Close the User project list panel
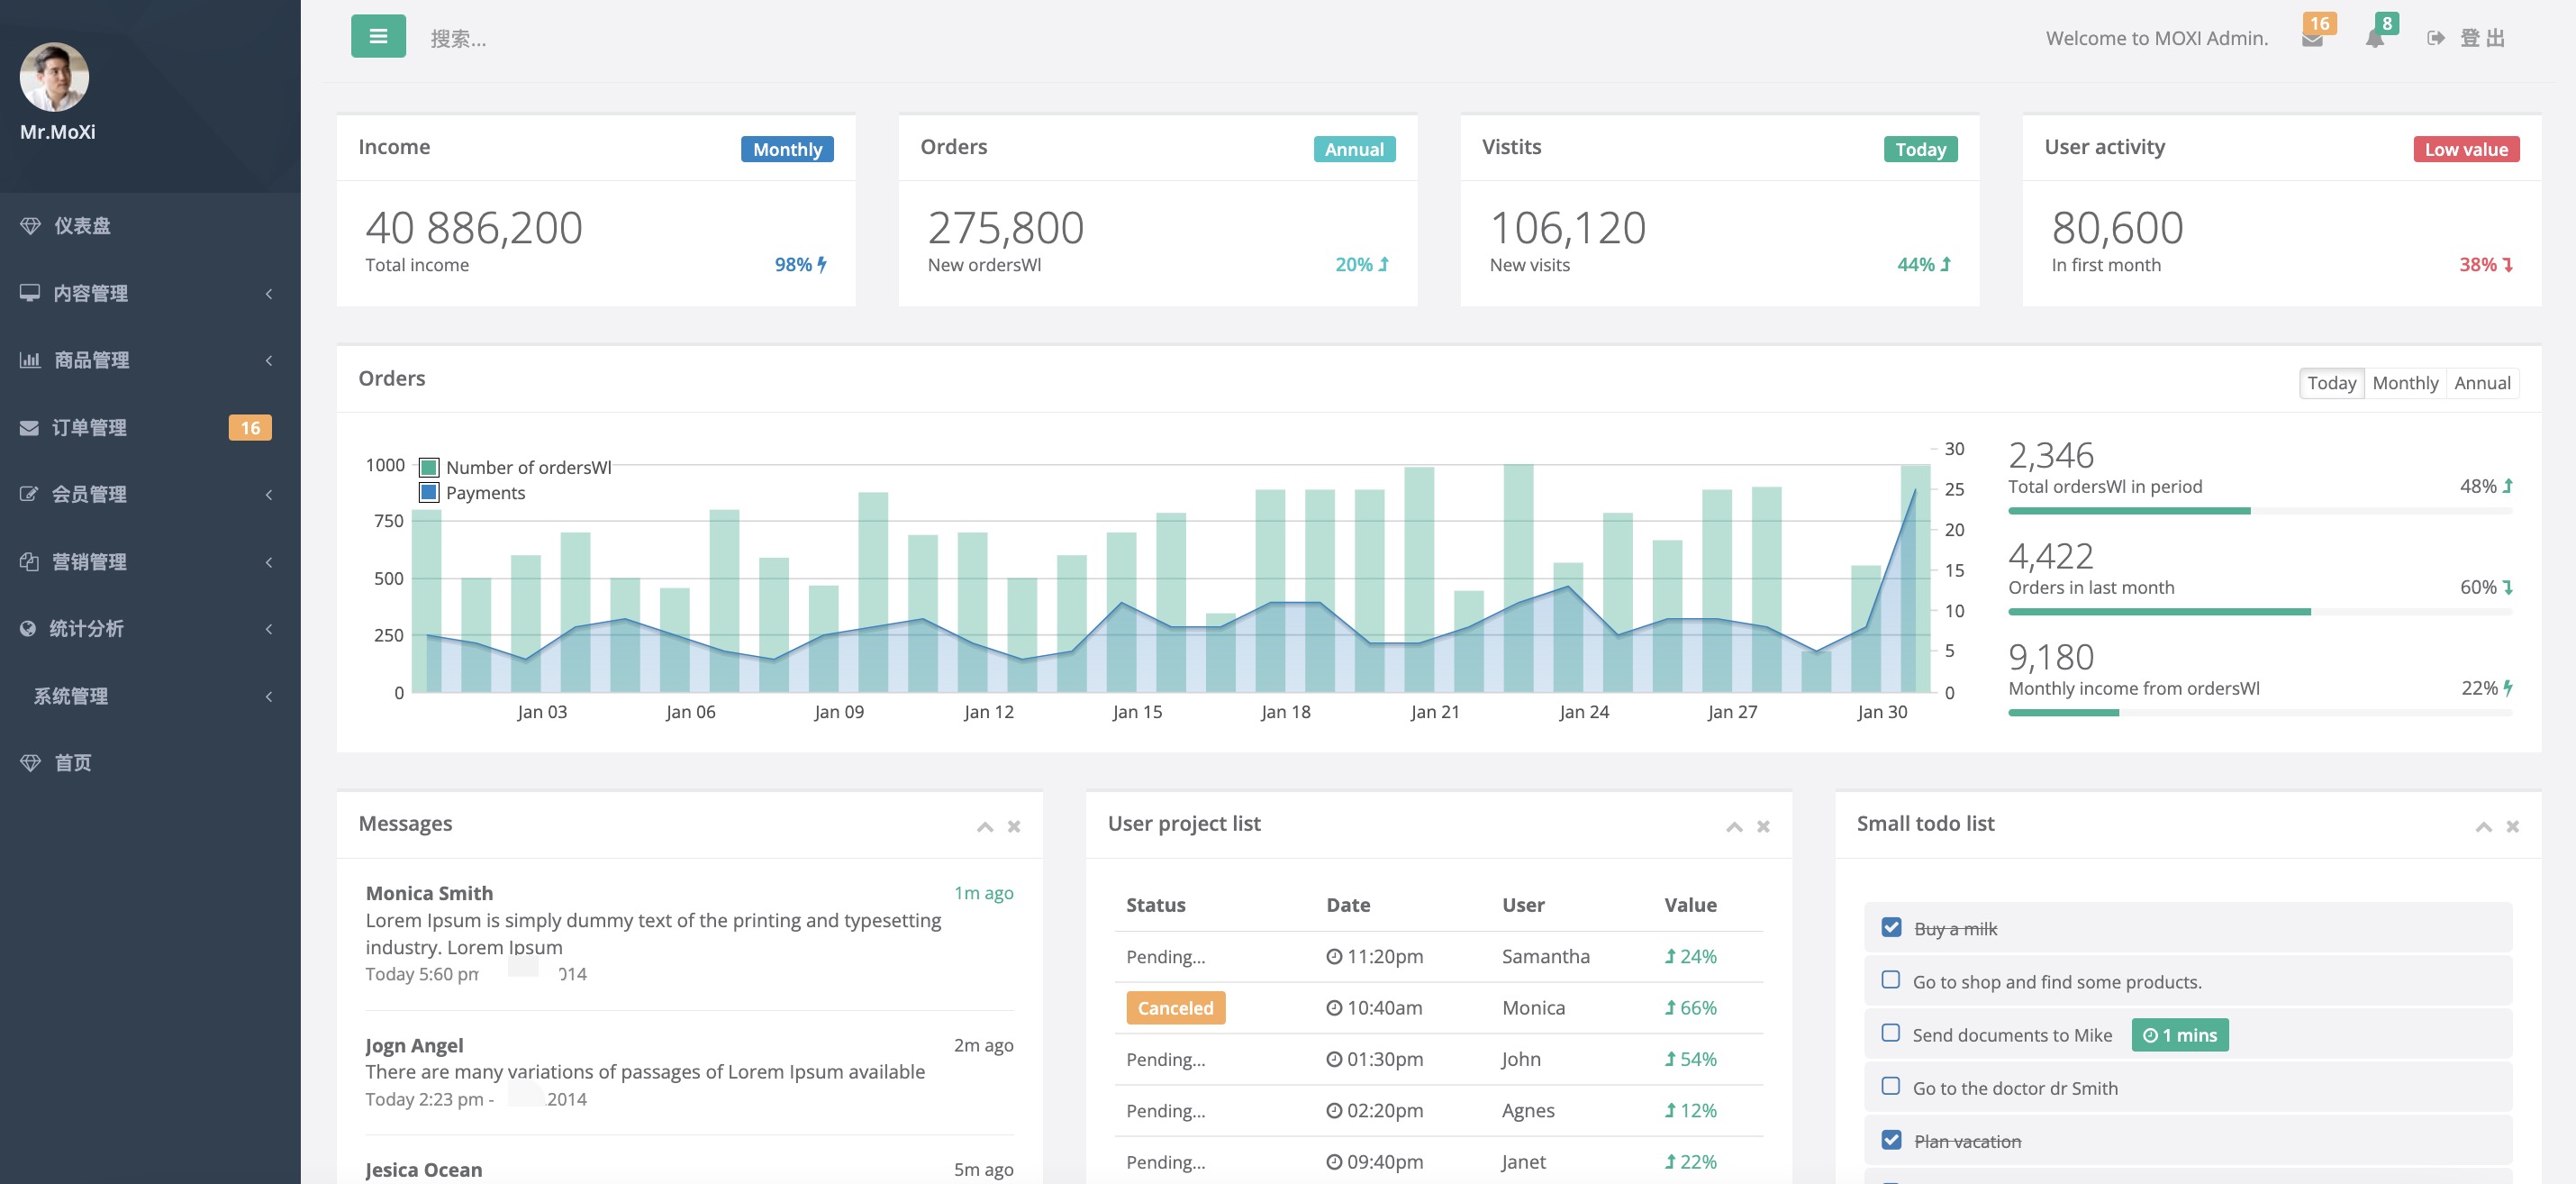Image resolution: width=2576 pixels, height=1184 pixels. click(x=1763, y=826)
